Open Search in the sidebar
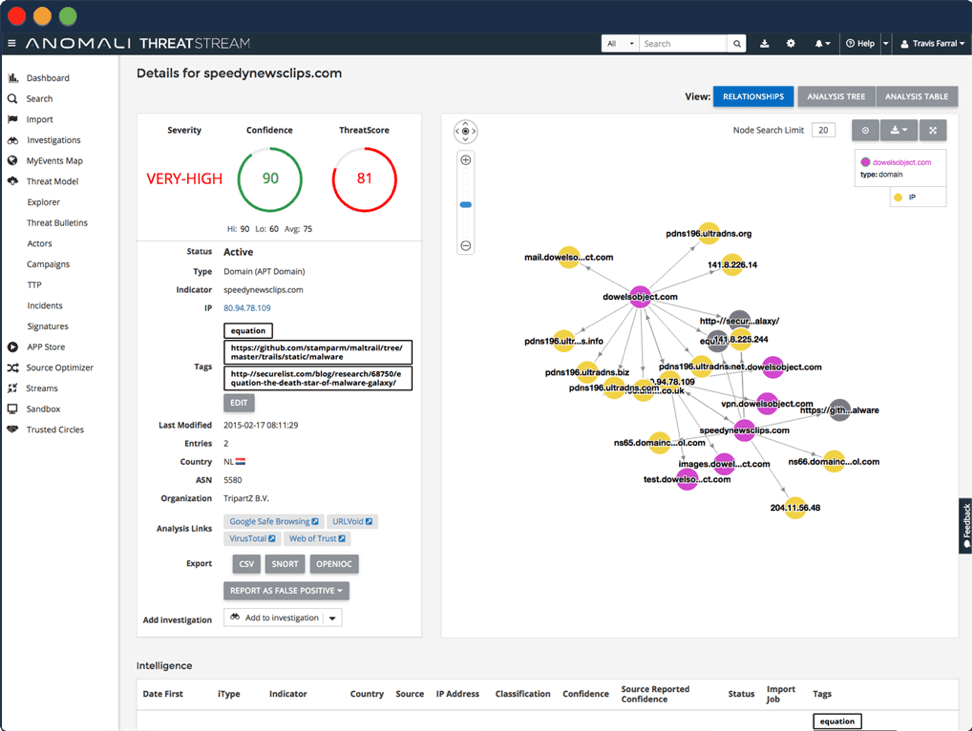The height and width of the screenshot is (731, 972). click(39, 99)
